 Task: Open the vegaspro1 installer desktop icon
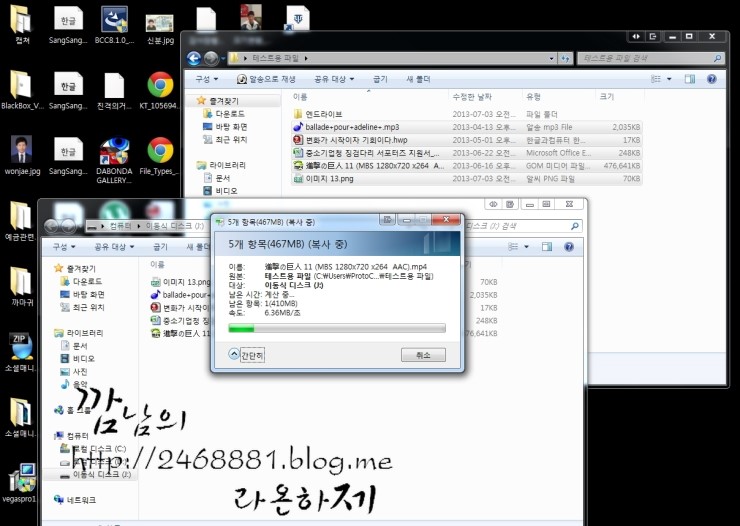click(22, 478)
